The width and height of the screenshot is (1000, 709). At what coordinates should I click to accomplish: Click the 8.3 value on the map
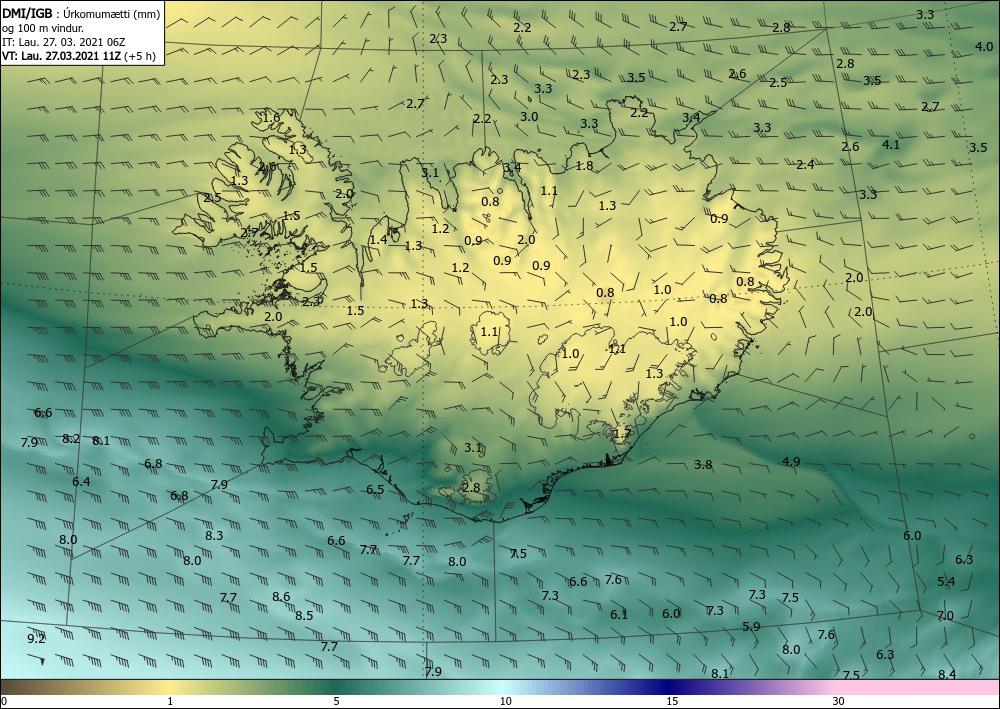(x=214, y=535)
